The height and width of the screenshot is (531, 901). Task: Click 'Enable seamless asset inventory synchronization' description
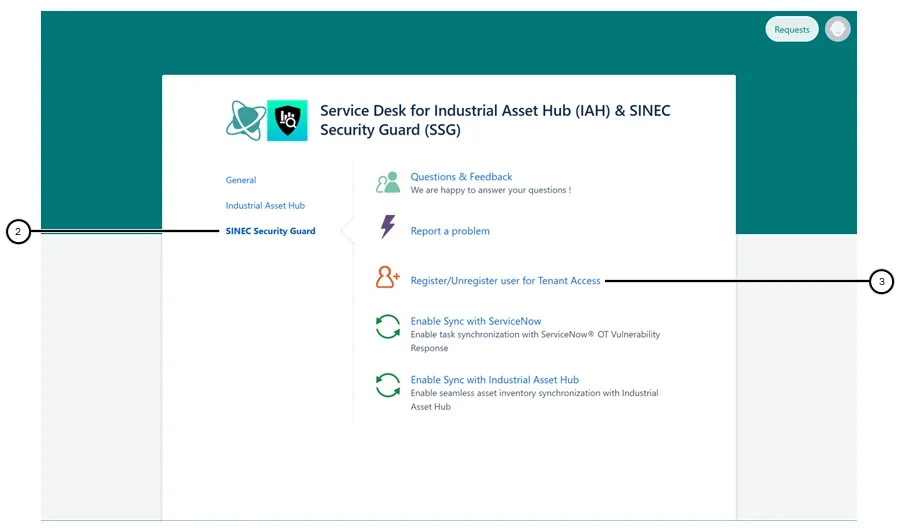[x=534, y=400]
